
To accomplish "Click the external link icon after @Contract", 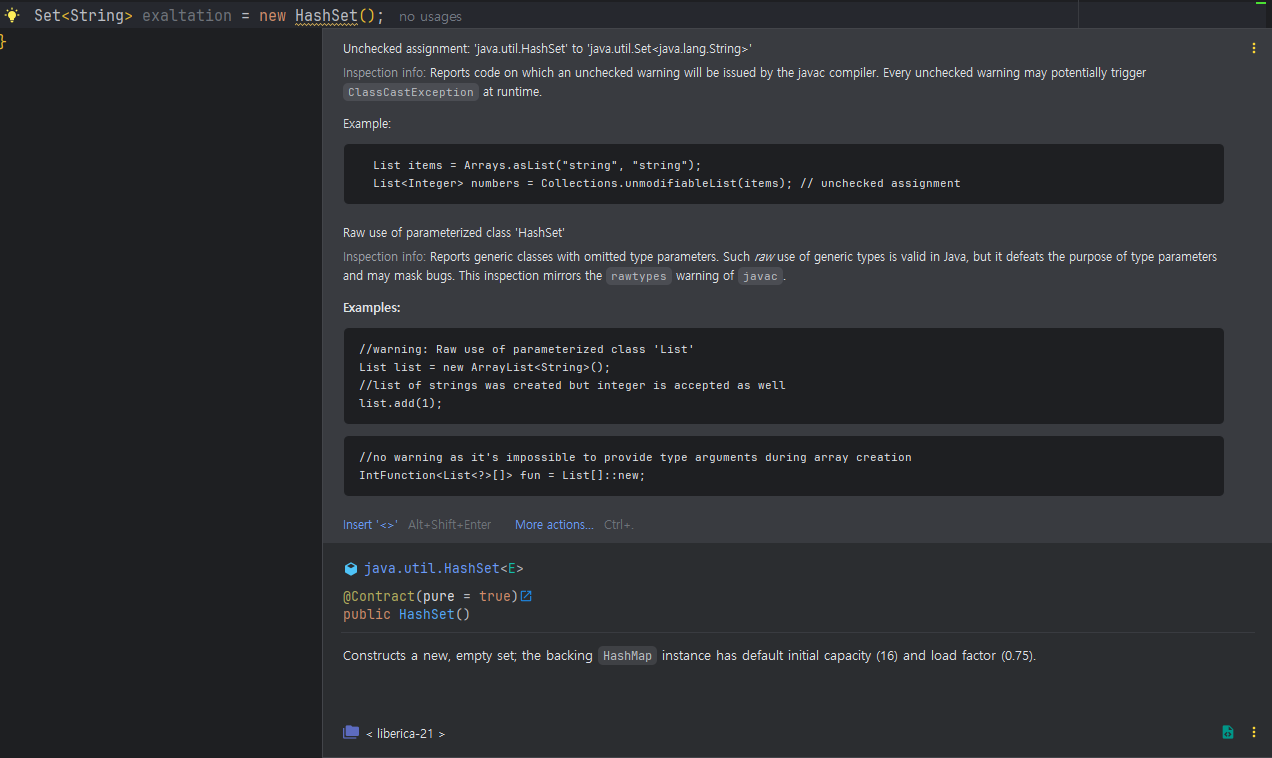I will (526, 596).
